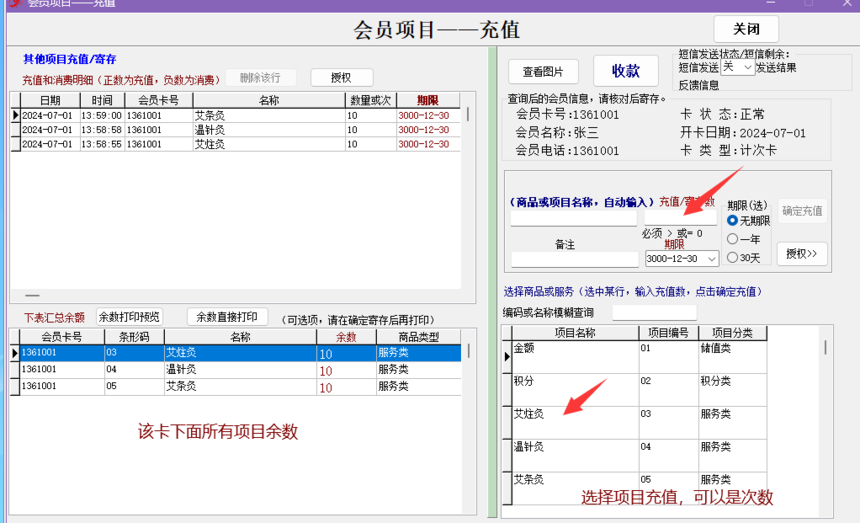
Task: Select detail row with time 13:58:55
Action: click(x=236, y=144)
